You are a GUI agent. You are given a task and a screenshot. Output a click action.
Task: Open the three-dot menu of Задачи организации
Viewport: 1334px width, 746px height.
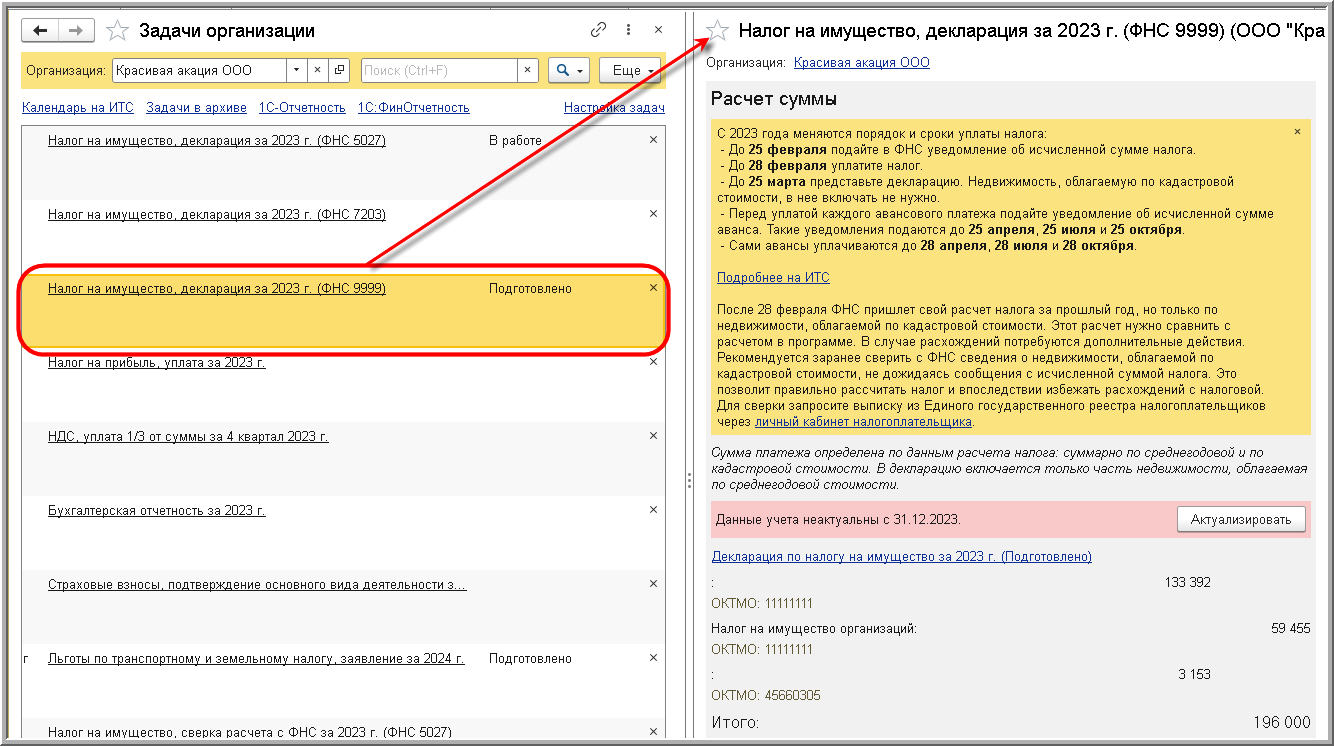point(628,30)
